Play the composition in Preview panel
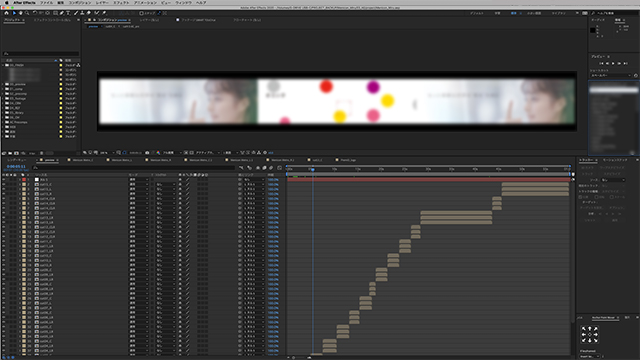This screenshot has height=360, width=640. (613, 64)
